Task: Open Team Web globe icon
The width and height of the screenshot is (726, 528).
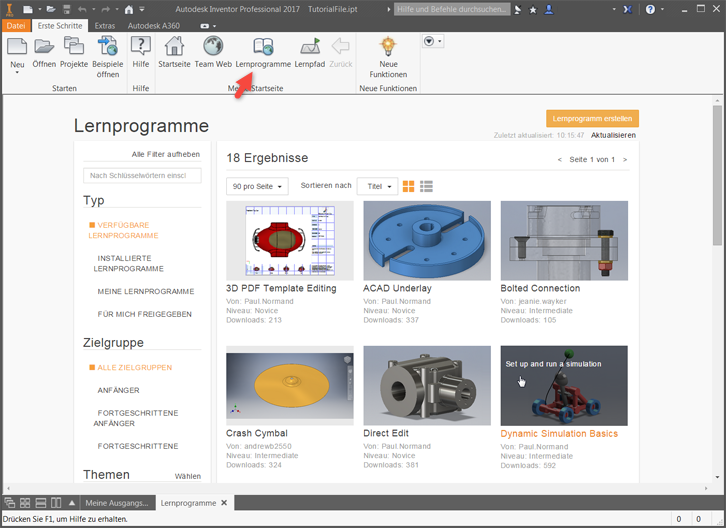Action: (x=213, y=47)
